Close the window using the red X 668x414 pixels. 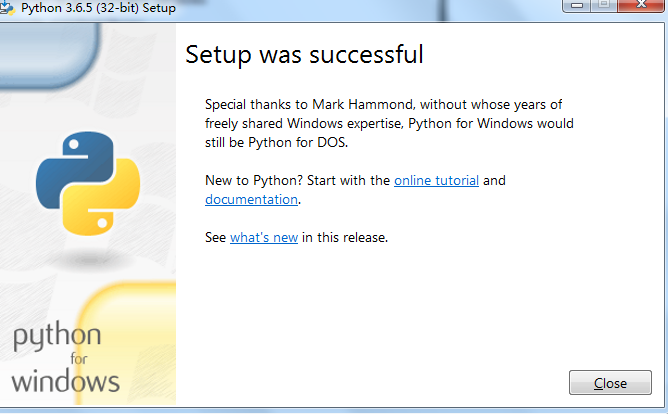[641, 6]
